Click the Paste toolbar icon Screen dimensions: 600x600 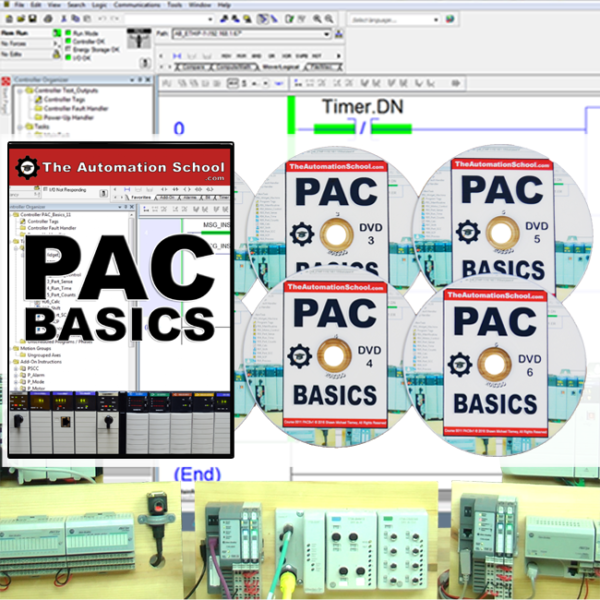click(87, 18)
